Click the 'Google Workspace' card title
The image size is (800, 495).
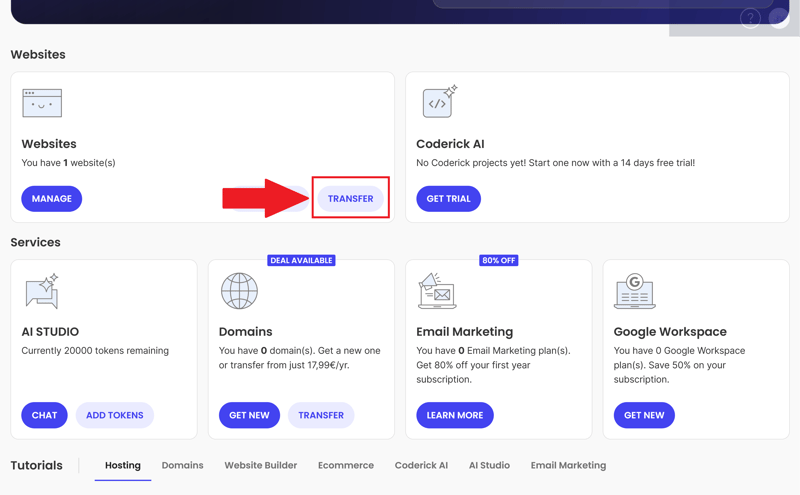coord(670,332)
